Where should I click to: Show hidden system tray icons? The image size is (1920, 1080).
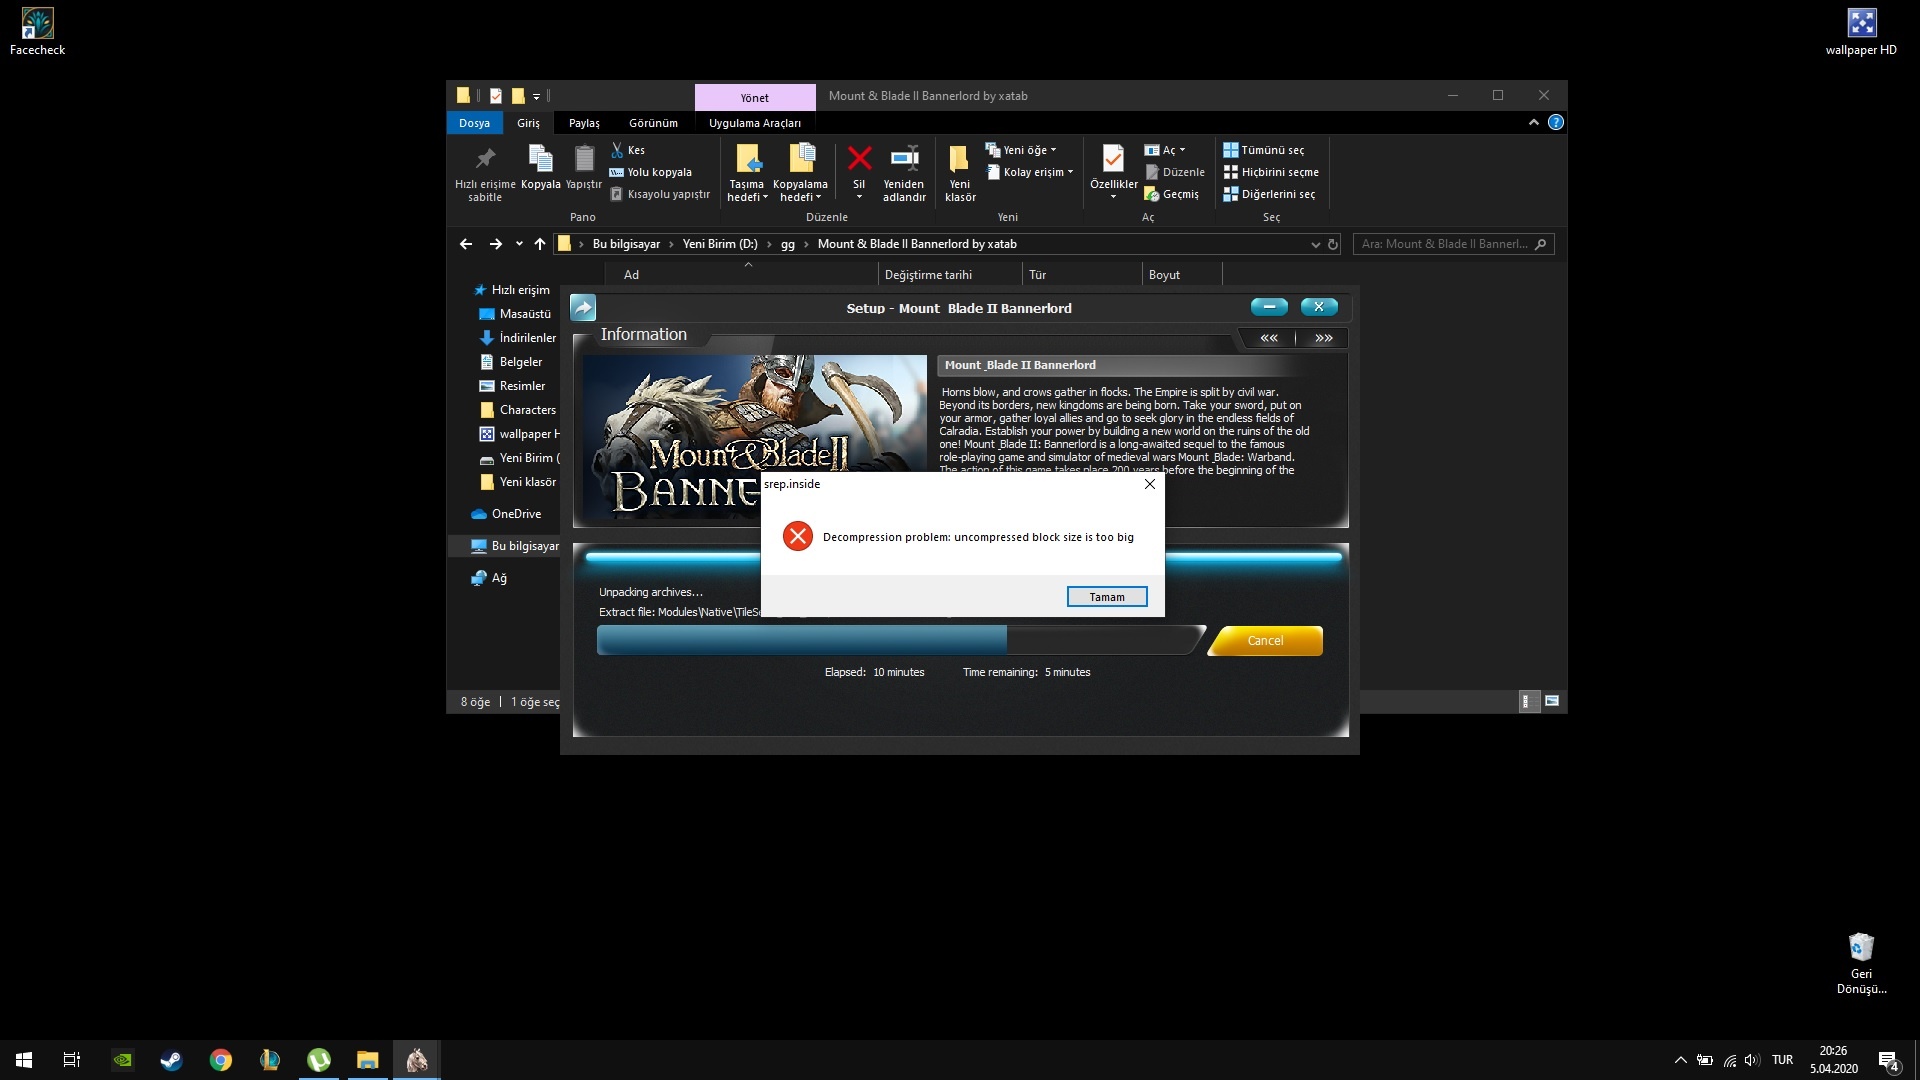(x=1680, y=1060)
